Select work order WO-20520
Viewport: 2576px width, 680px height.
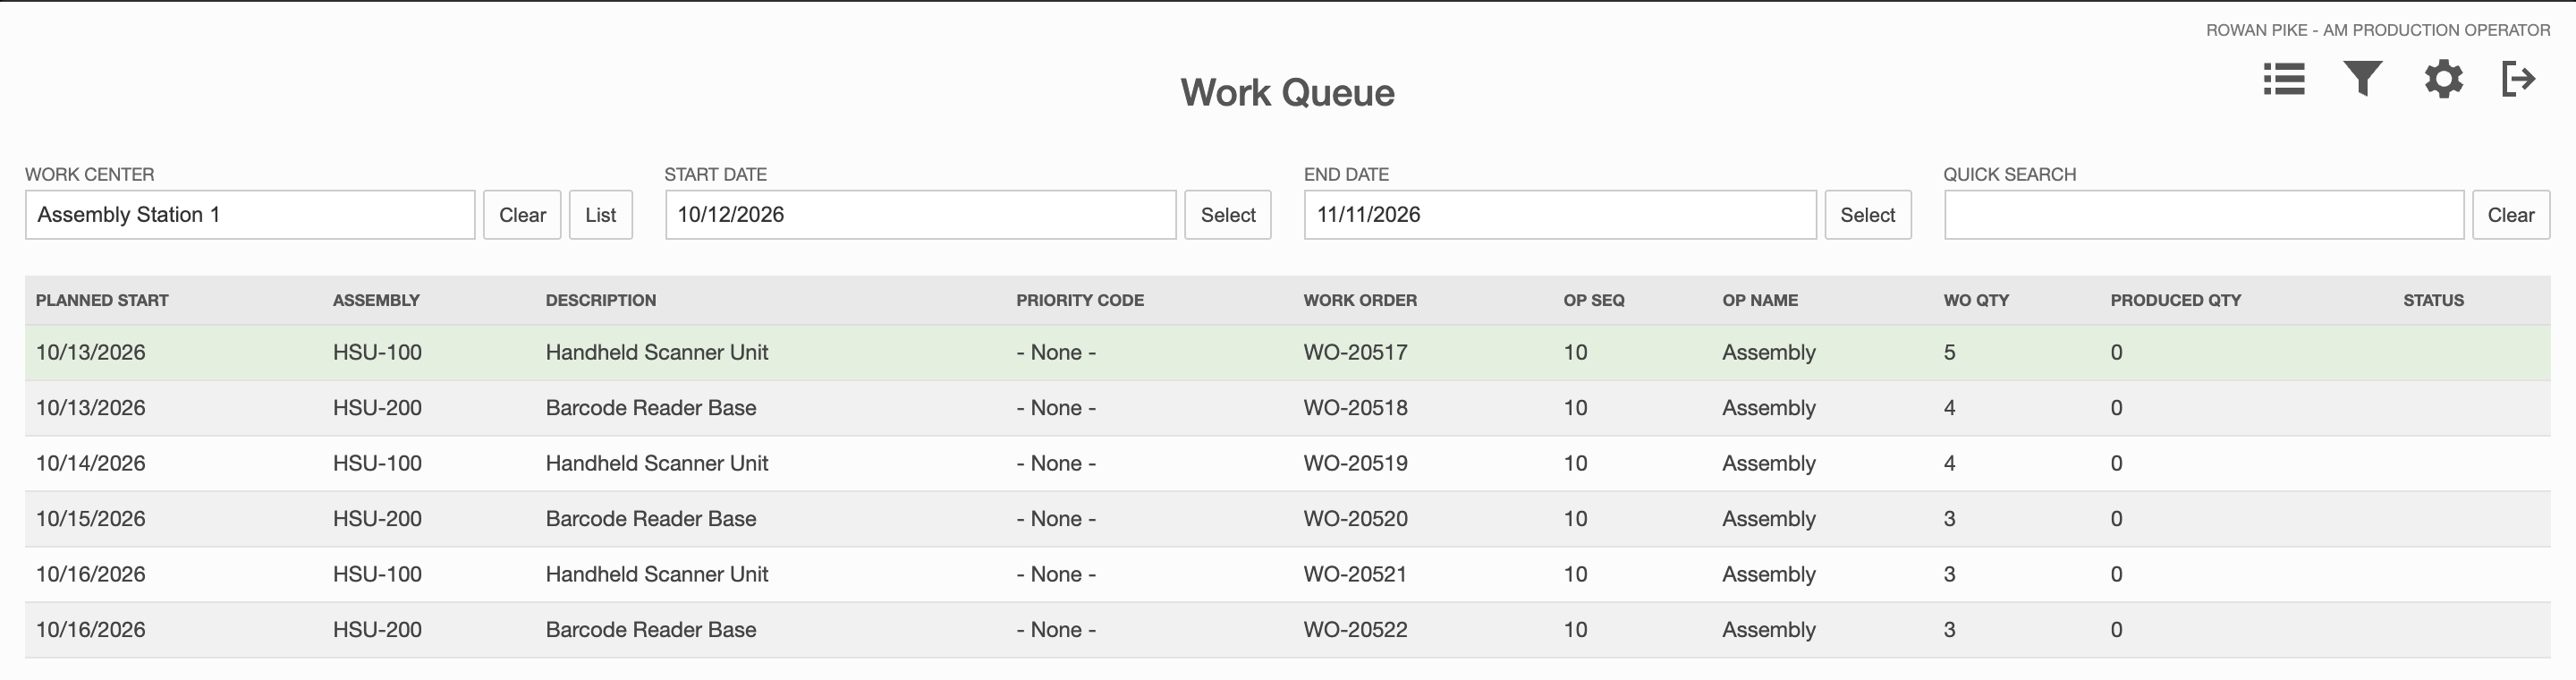pyautogui.click(x=1355, y=519)
